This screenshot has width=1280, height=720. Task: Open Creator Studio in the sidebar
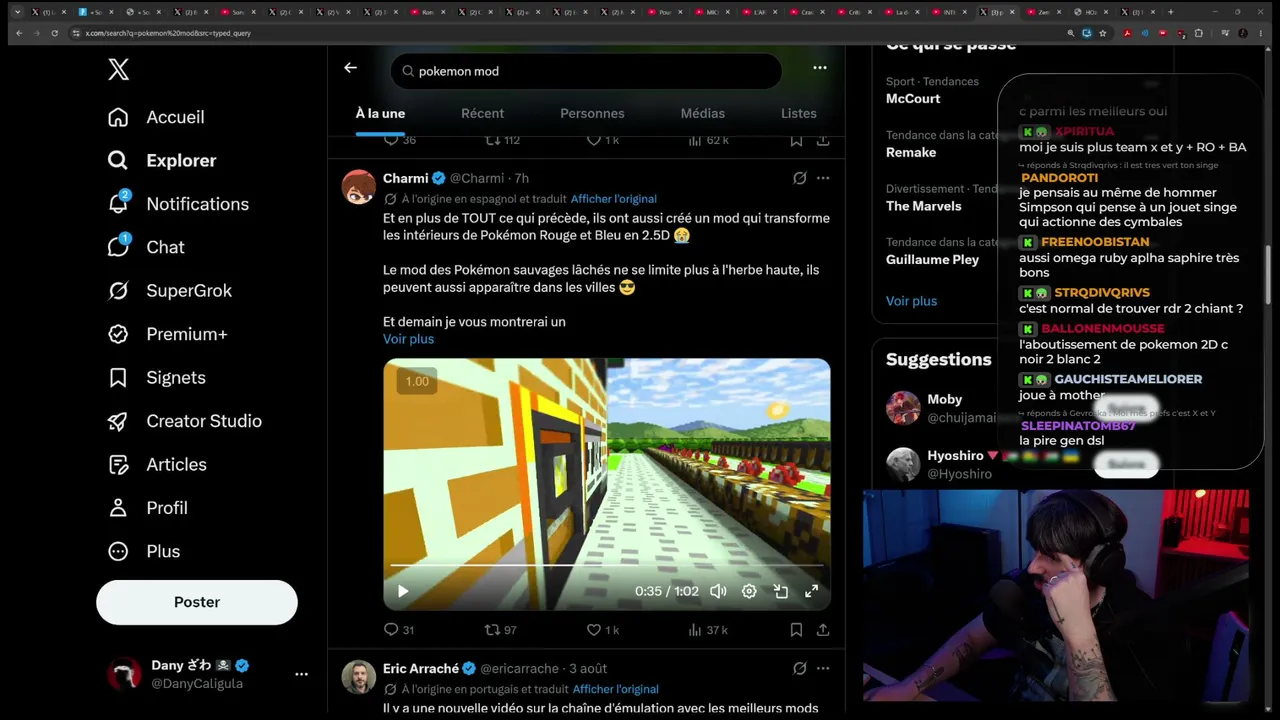pyautogui.click(x=185, y=421)
